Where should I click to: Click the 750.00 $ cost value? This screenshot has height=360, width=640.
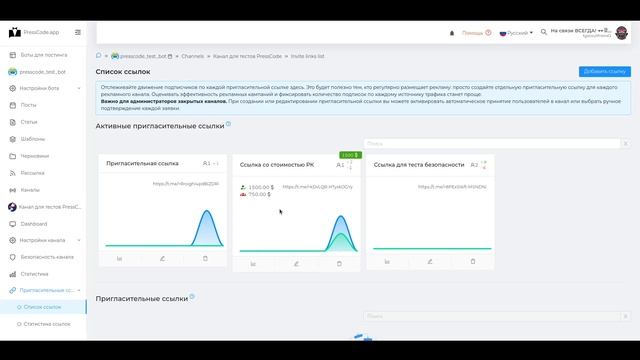click(x=259, y=194)
